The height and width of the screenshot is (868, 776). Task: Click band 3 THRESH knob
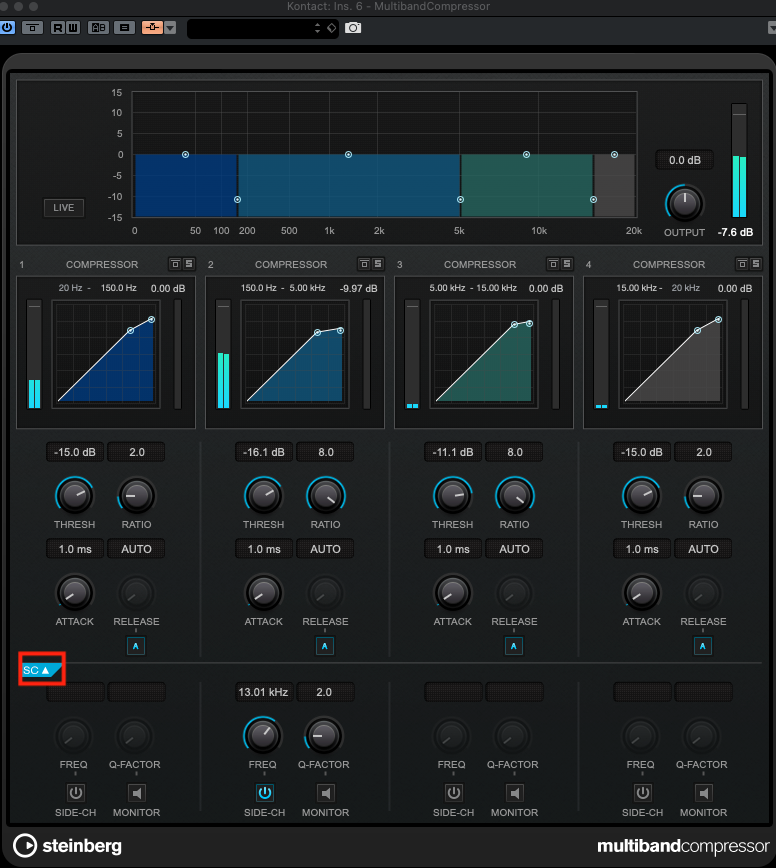pyautogui.click(x=453, y=495)
